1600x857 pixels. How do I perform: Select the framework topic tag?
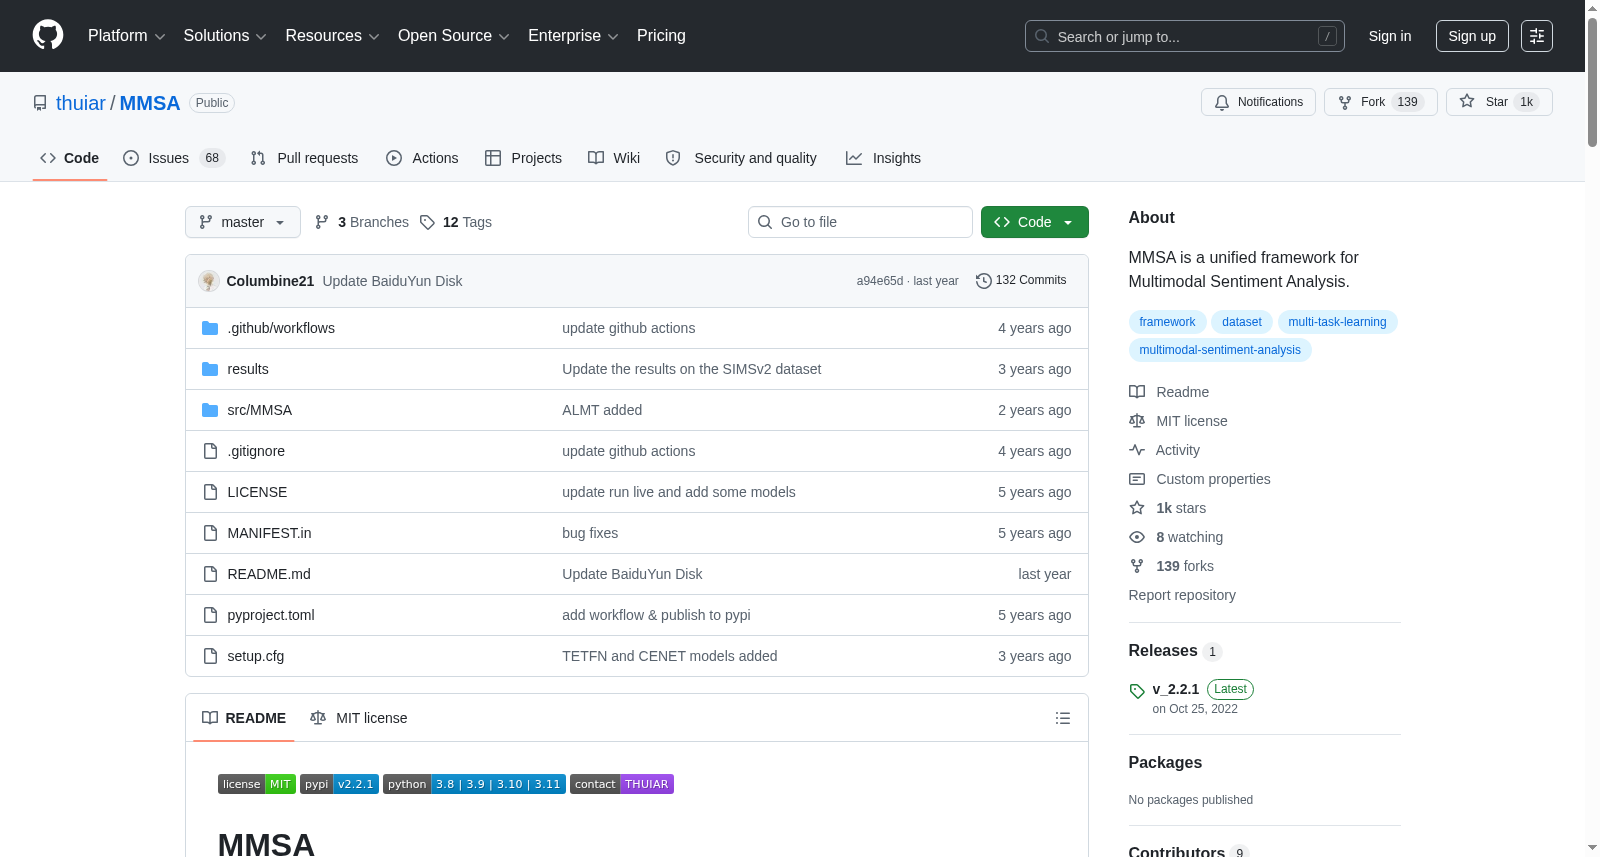(1167, 322)
